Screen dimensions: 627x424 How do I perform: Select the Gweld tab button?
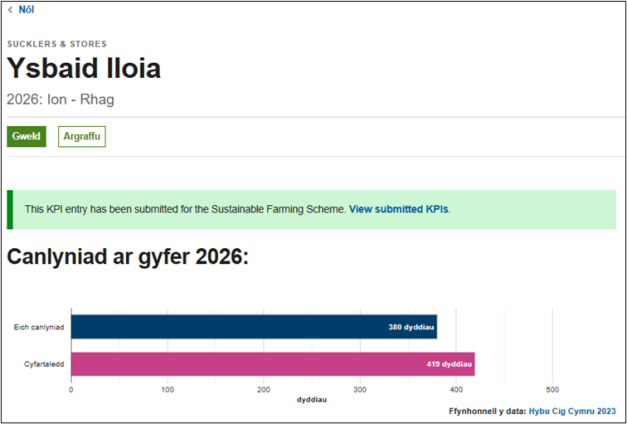pyautogui.click(x=26, y=137)
